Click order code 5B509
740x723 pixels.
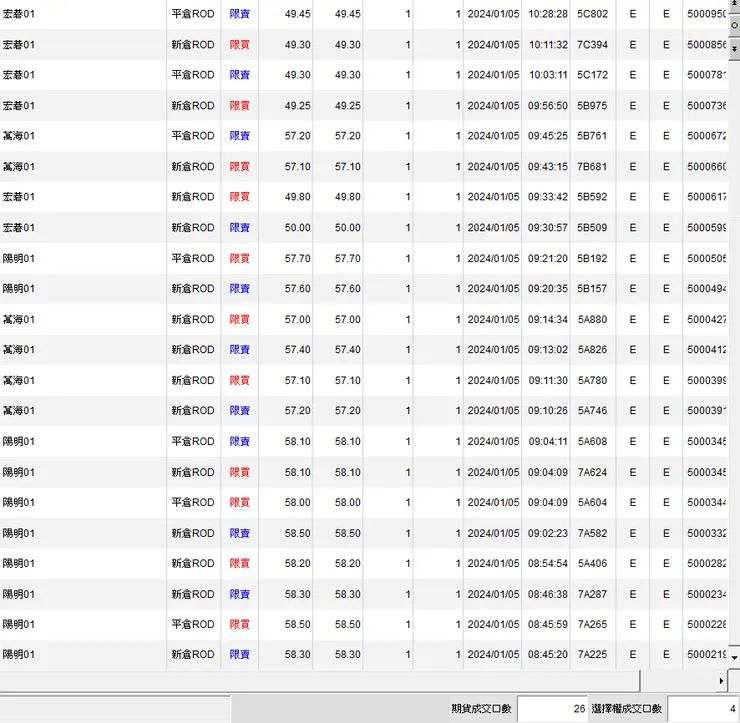click(592, 227)
